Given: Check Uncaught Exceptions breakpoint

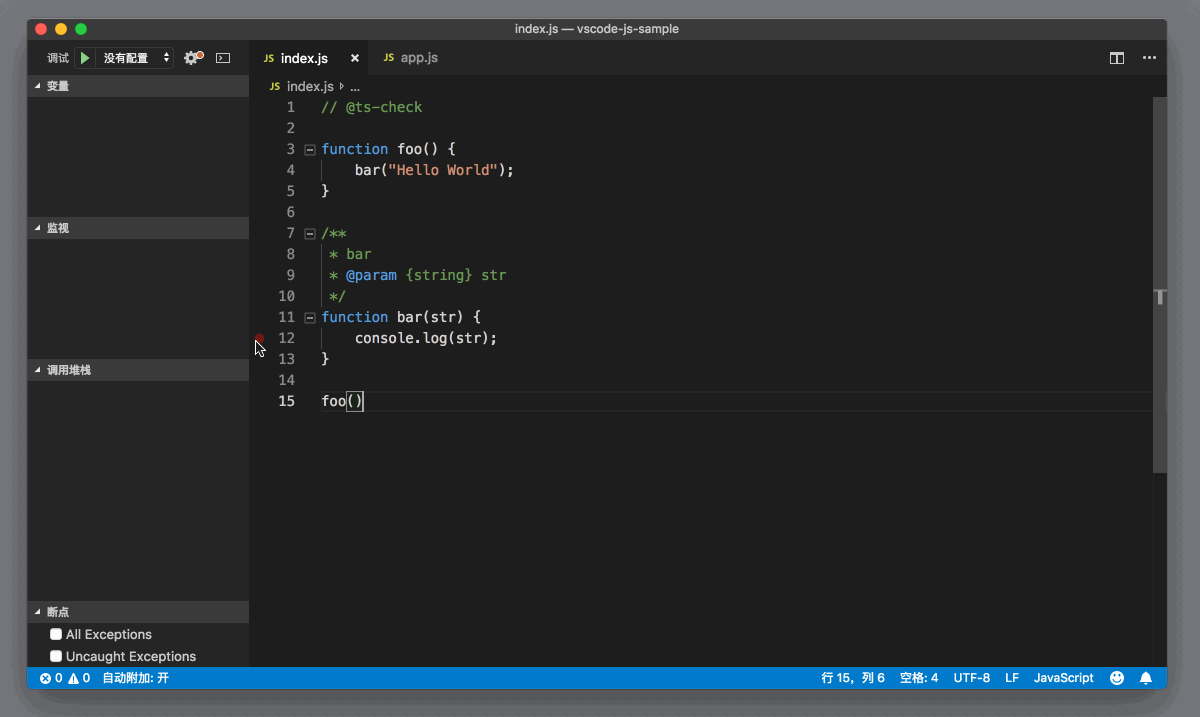Looking at the screenshot, I should point(56,656).
